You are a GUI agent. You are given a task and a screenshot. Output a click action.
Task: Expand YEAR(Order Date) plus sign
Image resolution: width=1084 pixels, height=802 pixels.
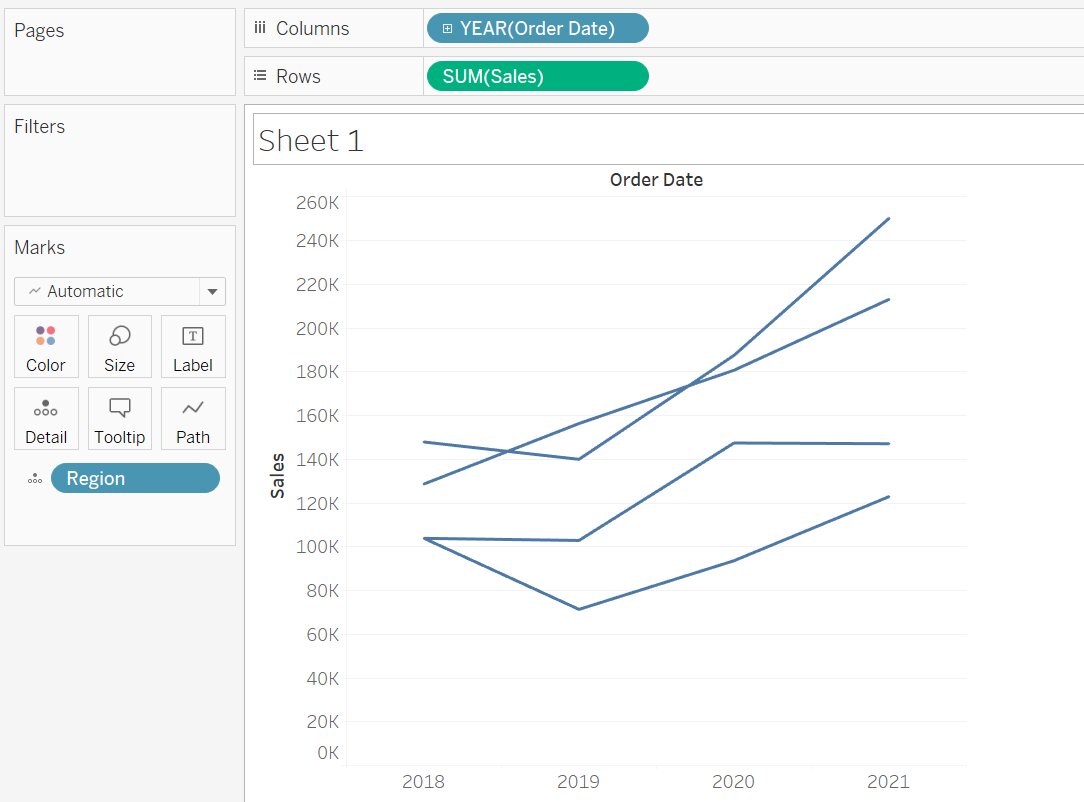(x=447, y=29)
